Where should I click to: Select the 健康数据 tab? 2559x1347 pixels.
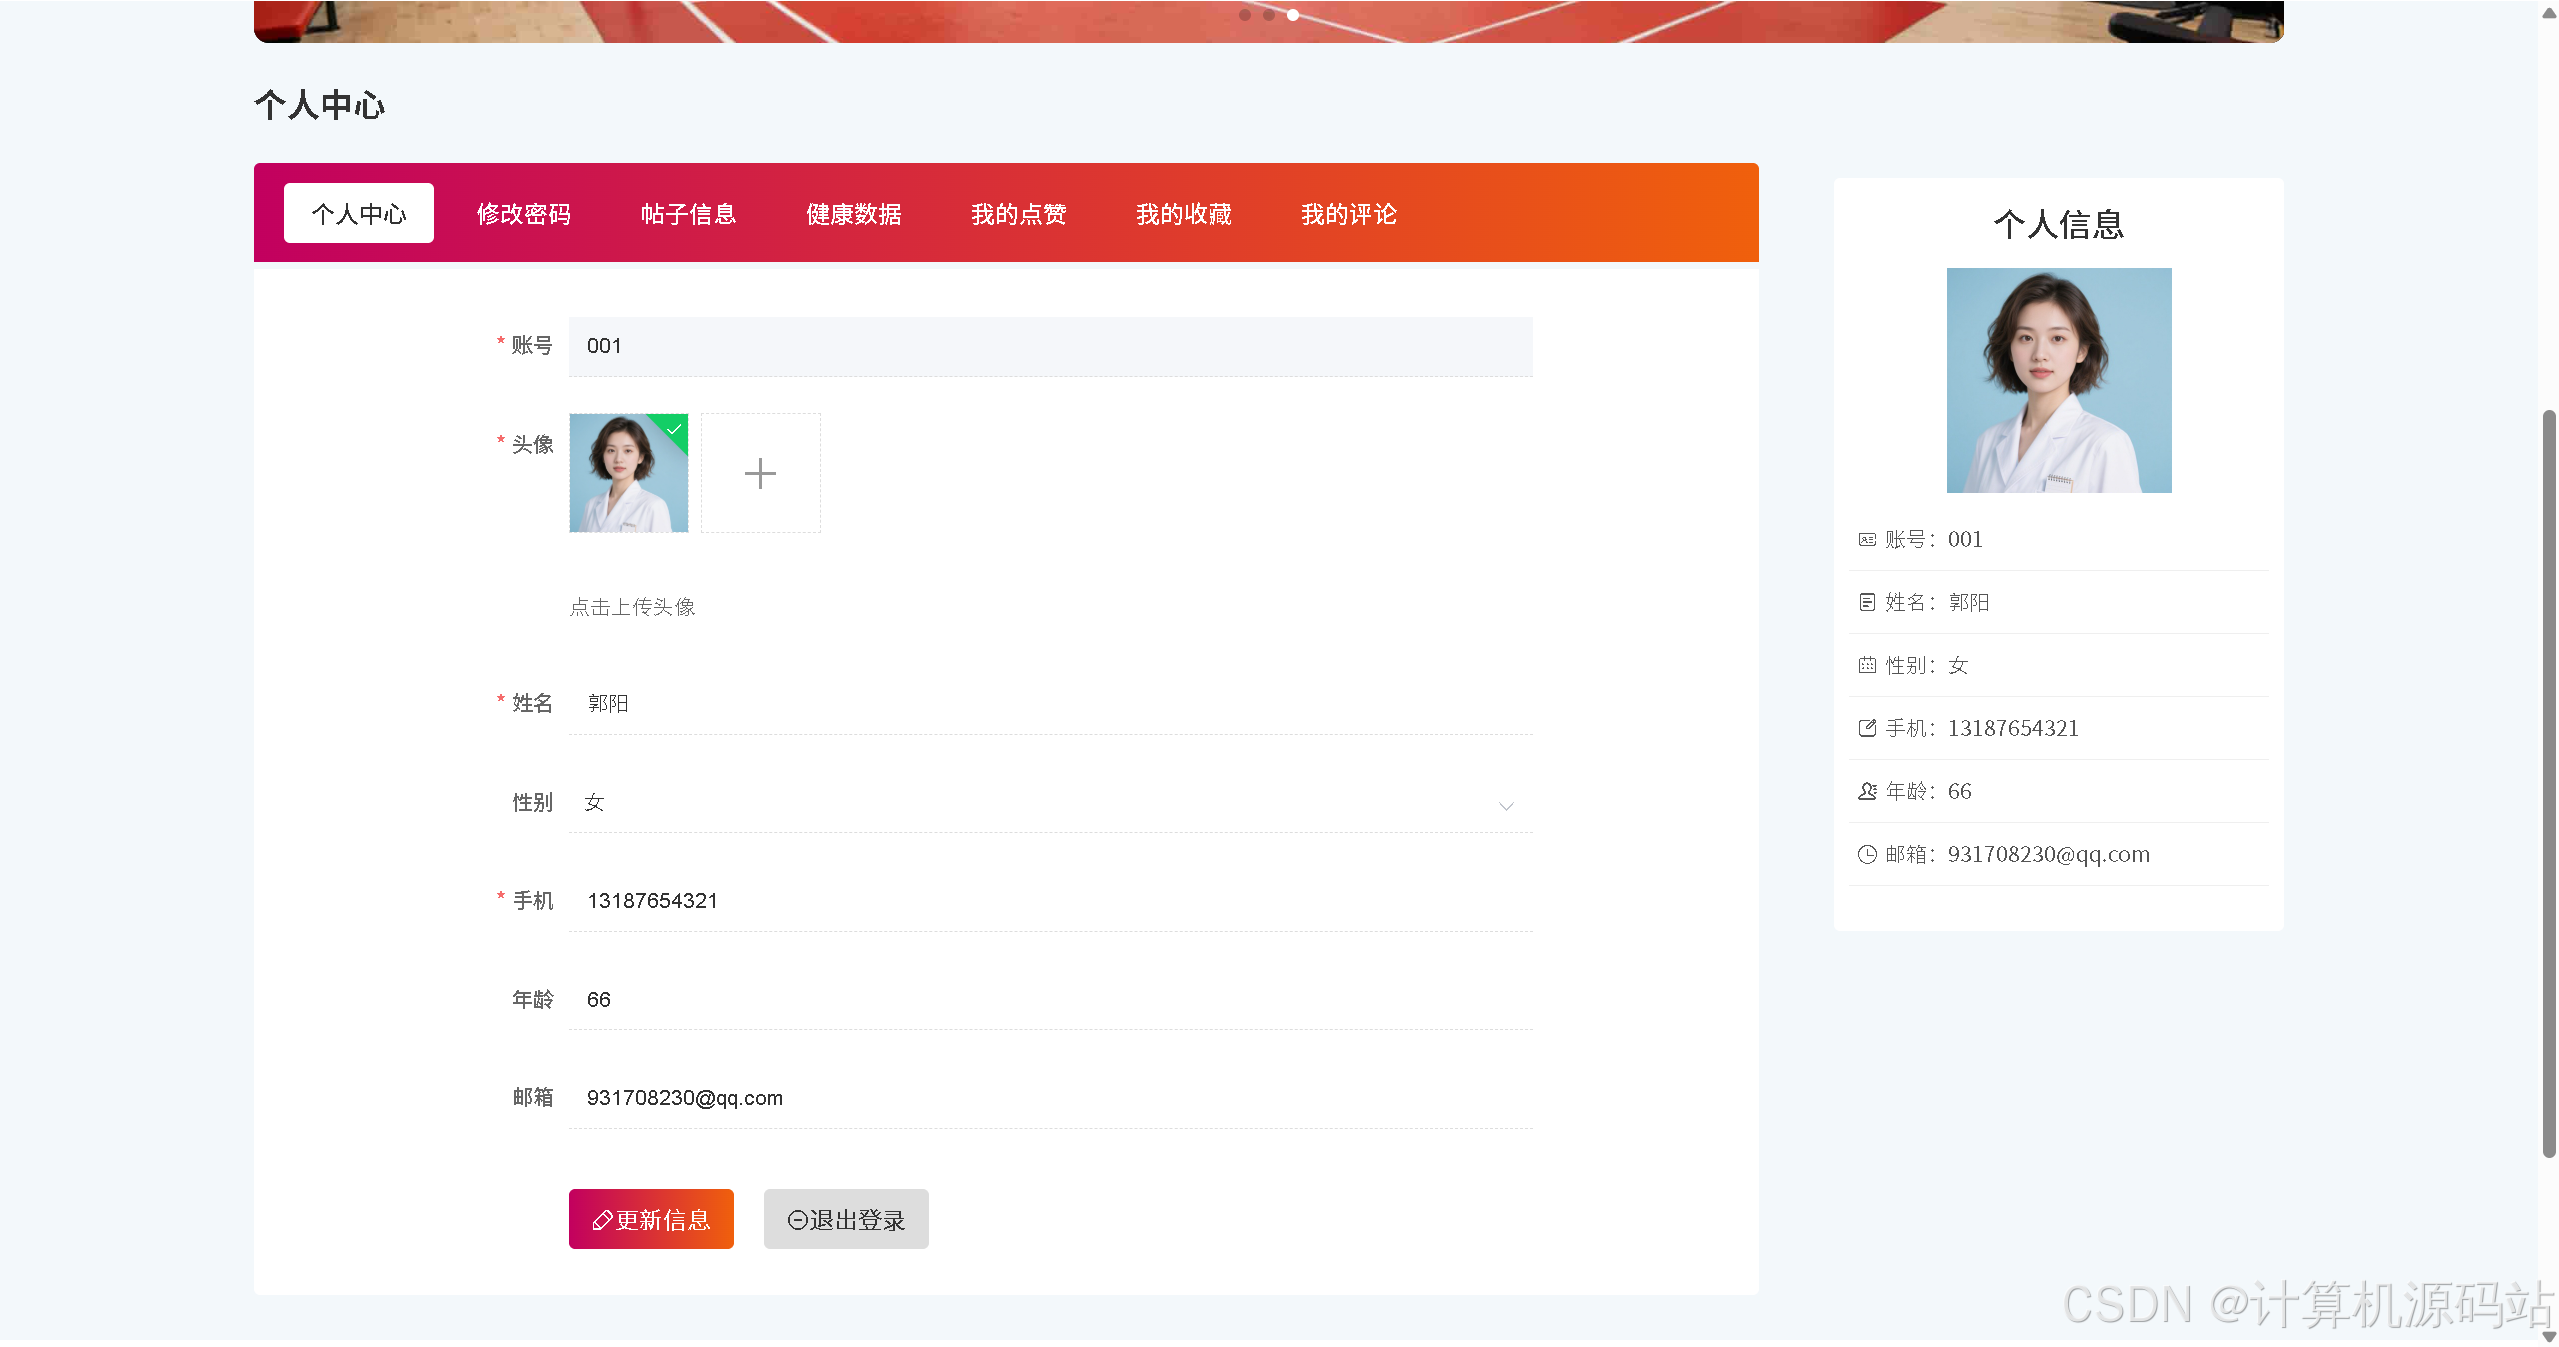pyautogui.click(x=853, y=213)
